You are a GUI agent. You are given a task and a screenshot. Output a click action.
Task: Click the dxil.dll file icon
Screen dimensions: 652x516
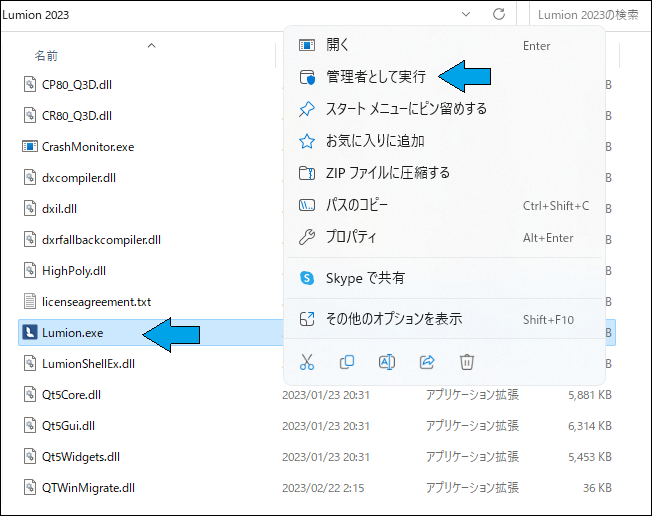[30, 208]
